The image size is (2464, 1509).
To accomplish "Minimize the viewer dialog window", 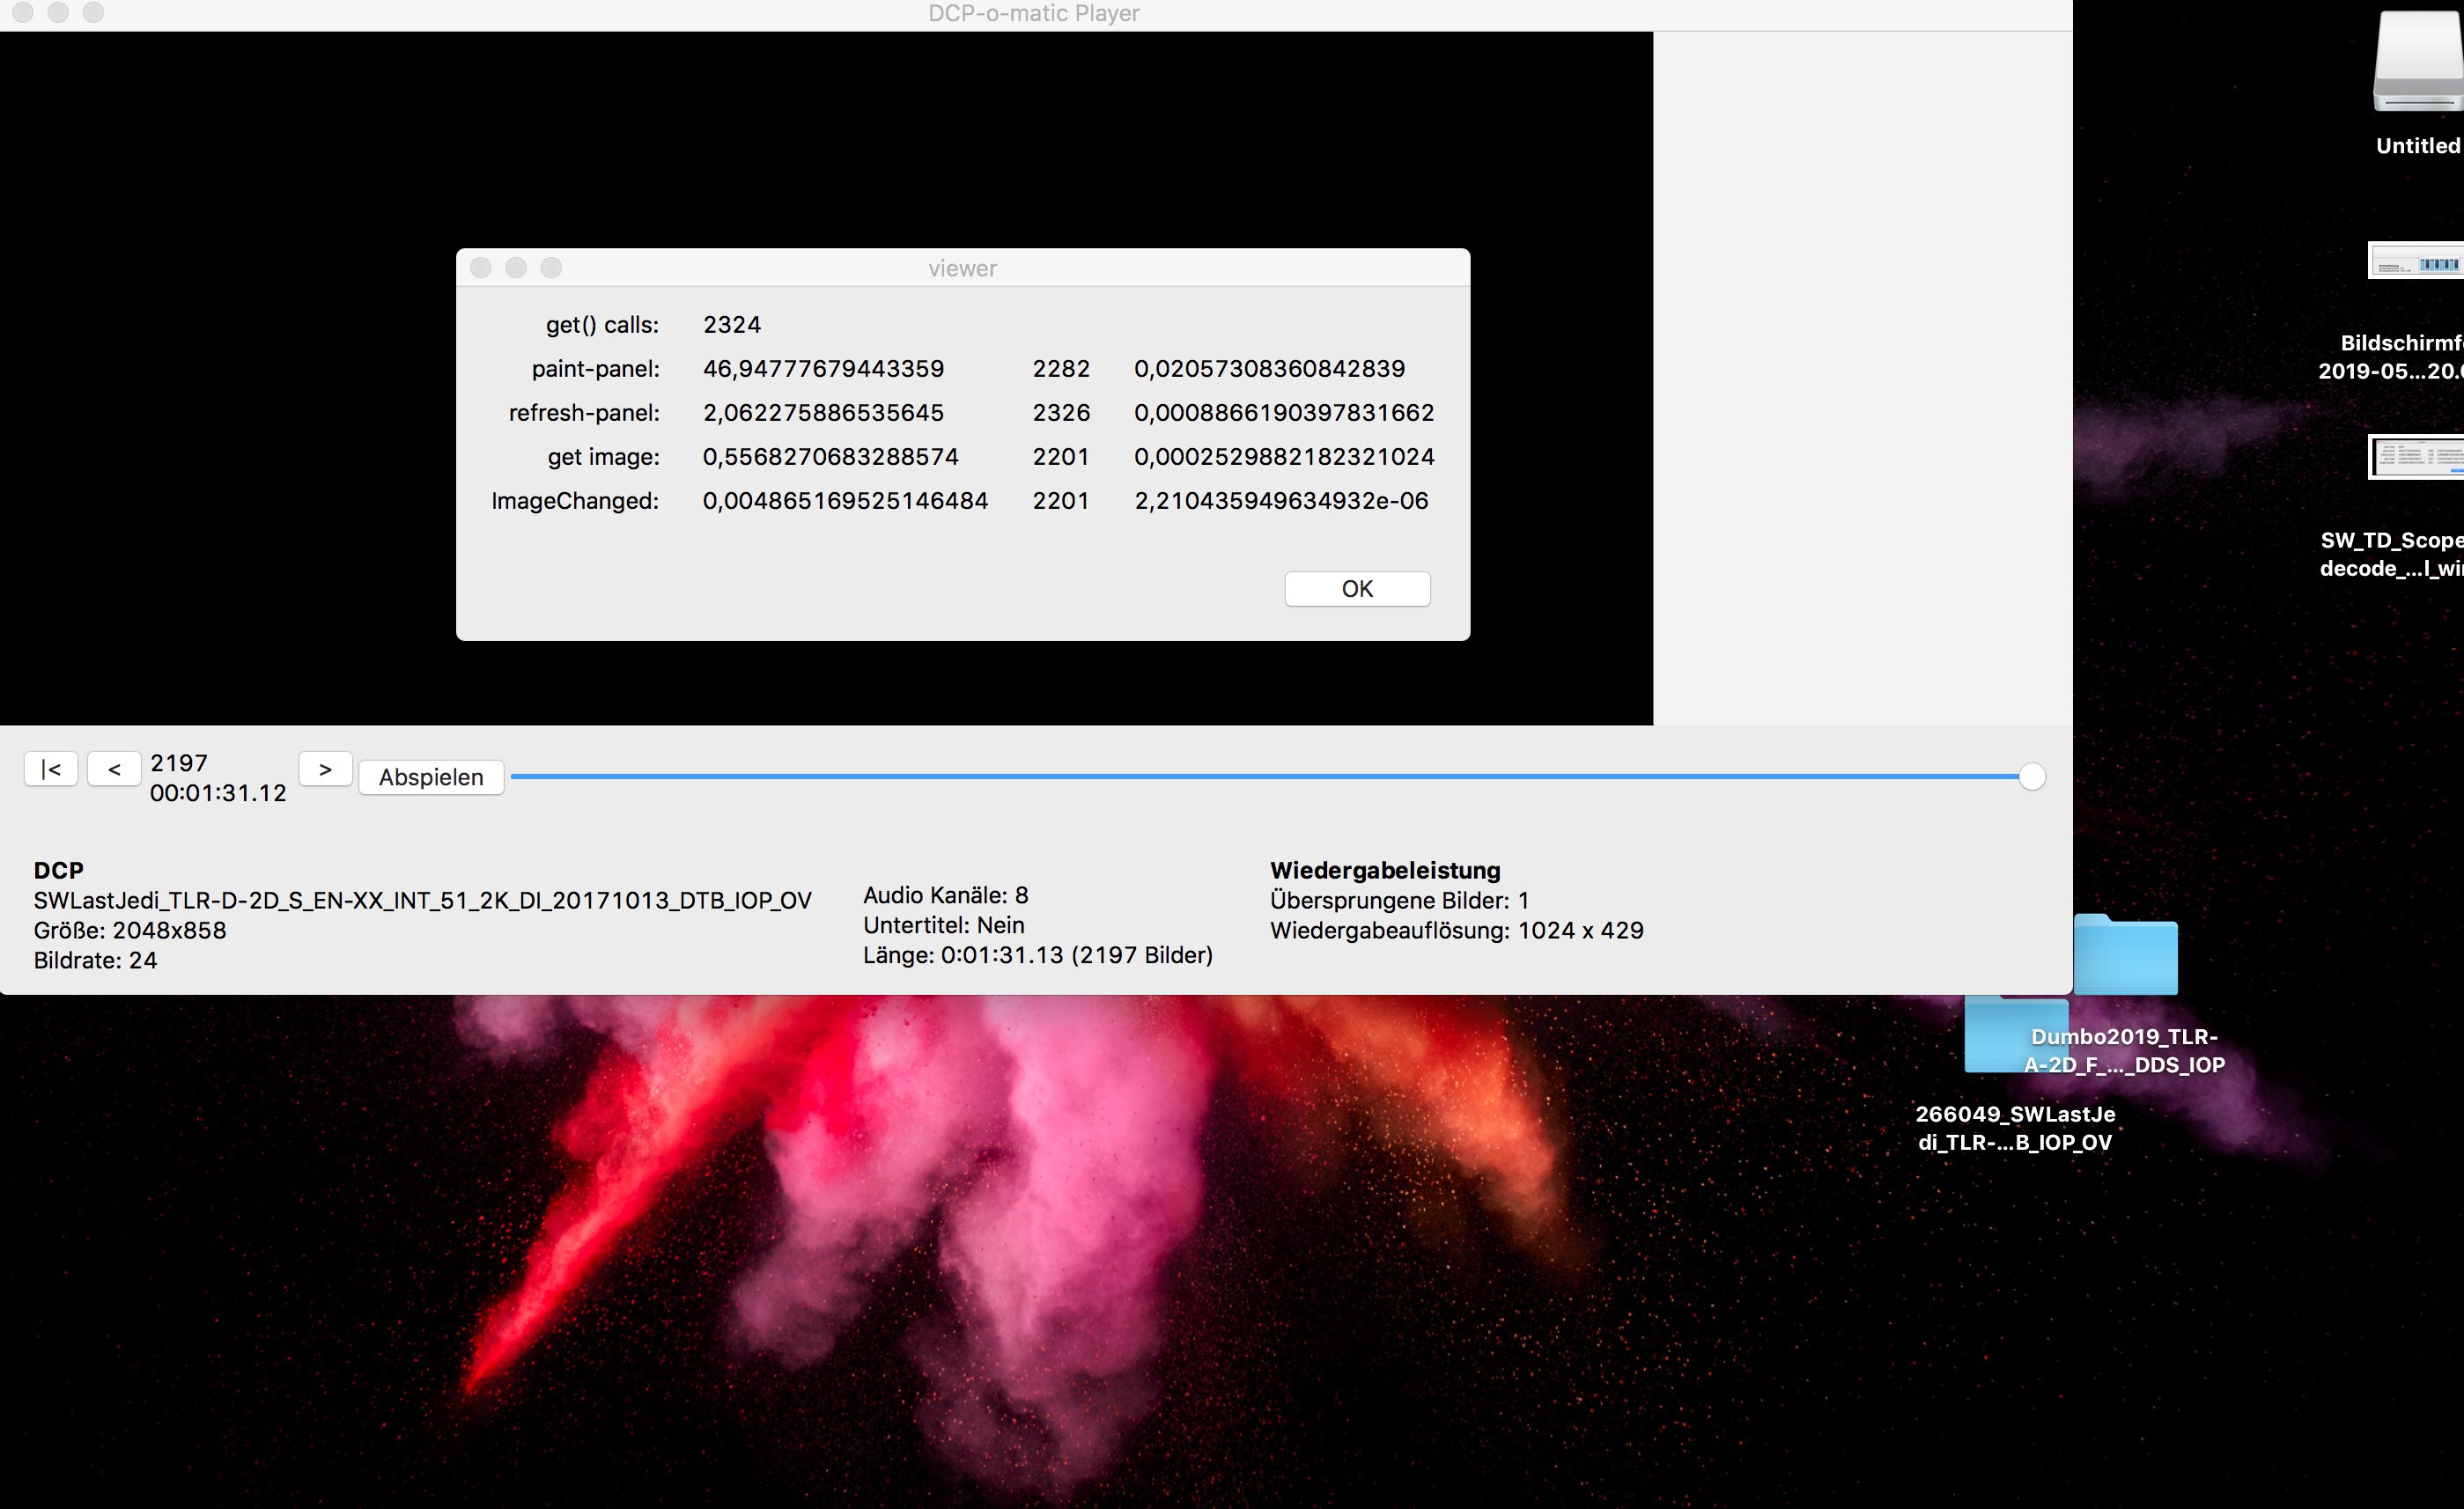I will coord(516,268).
